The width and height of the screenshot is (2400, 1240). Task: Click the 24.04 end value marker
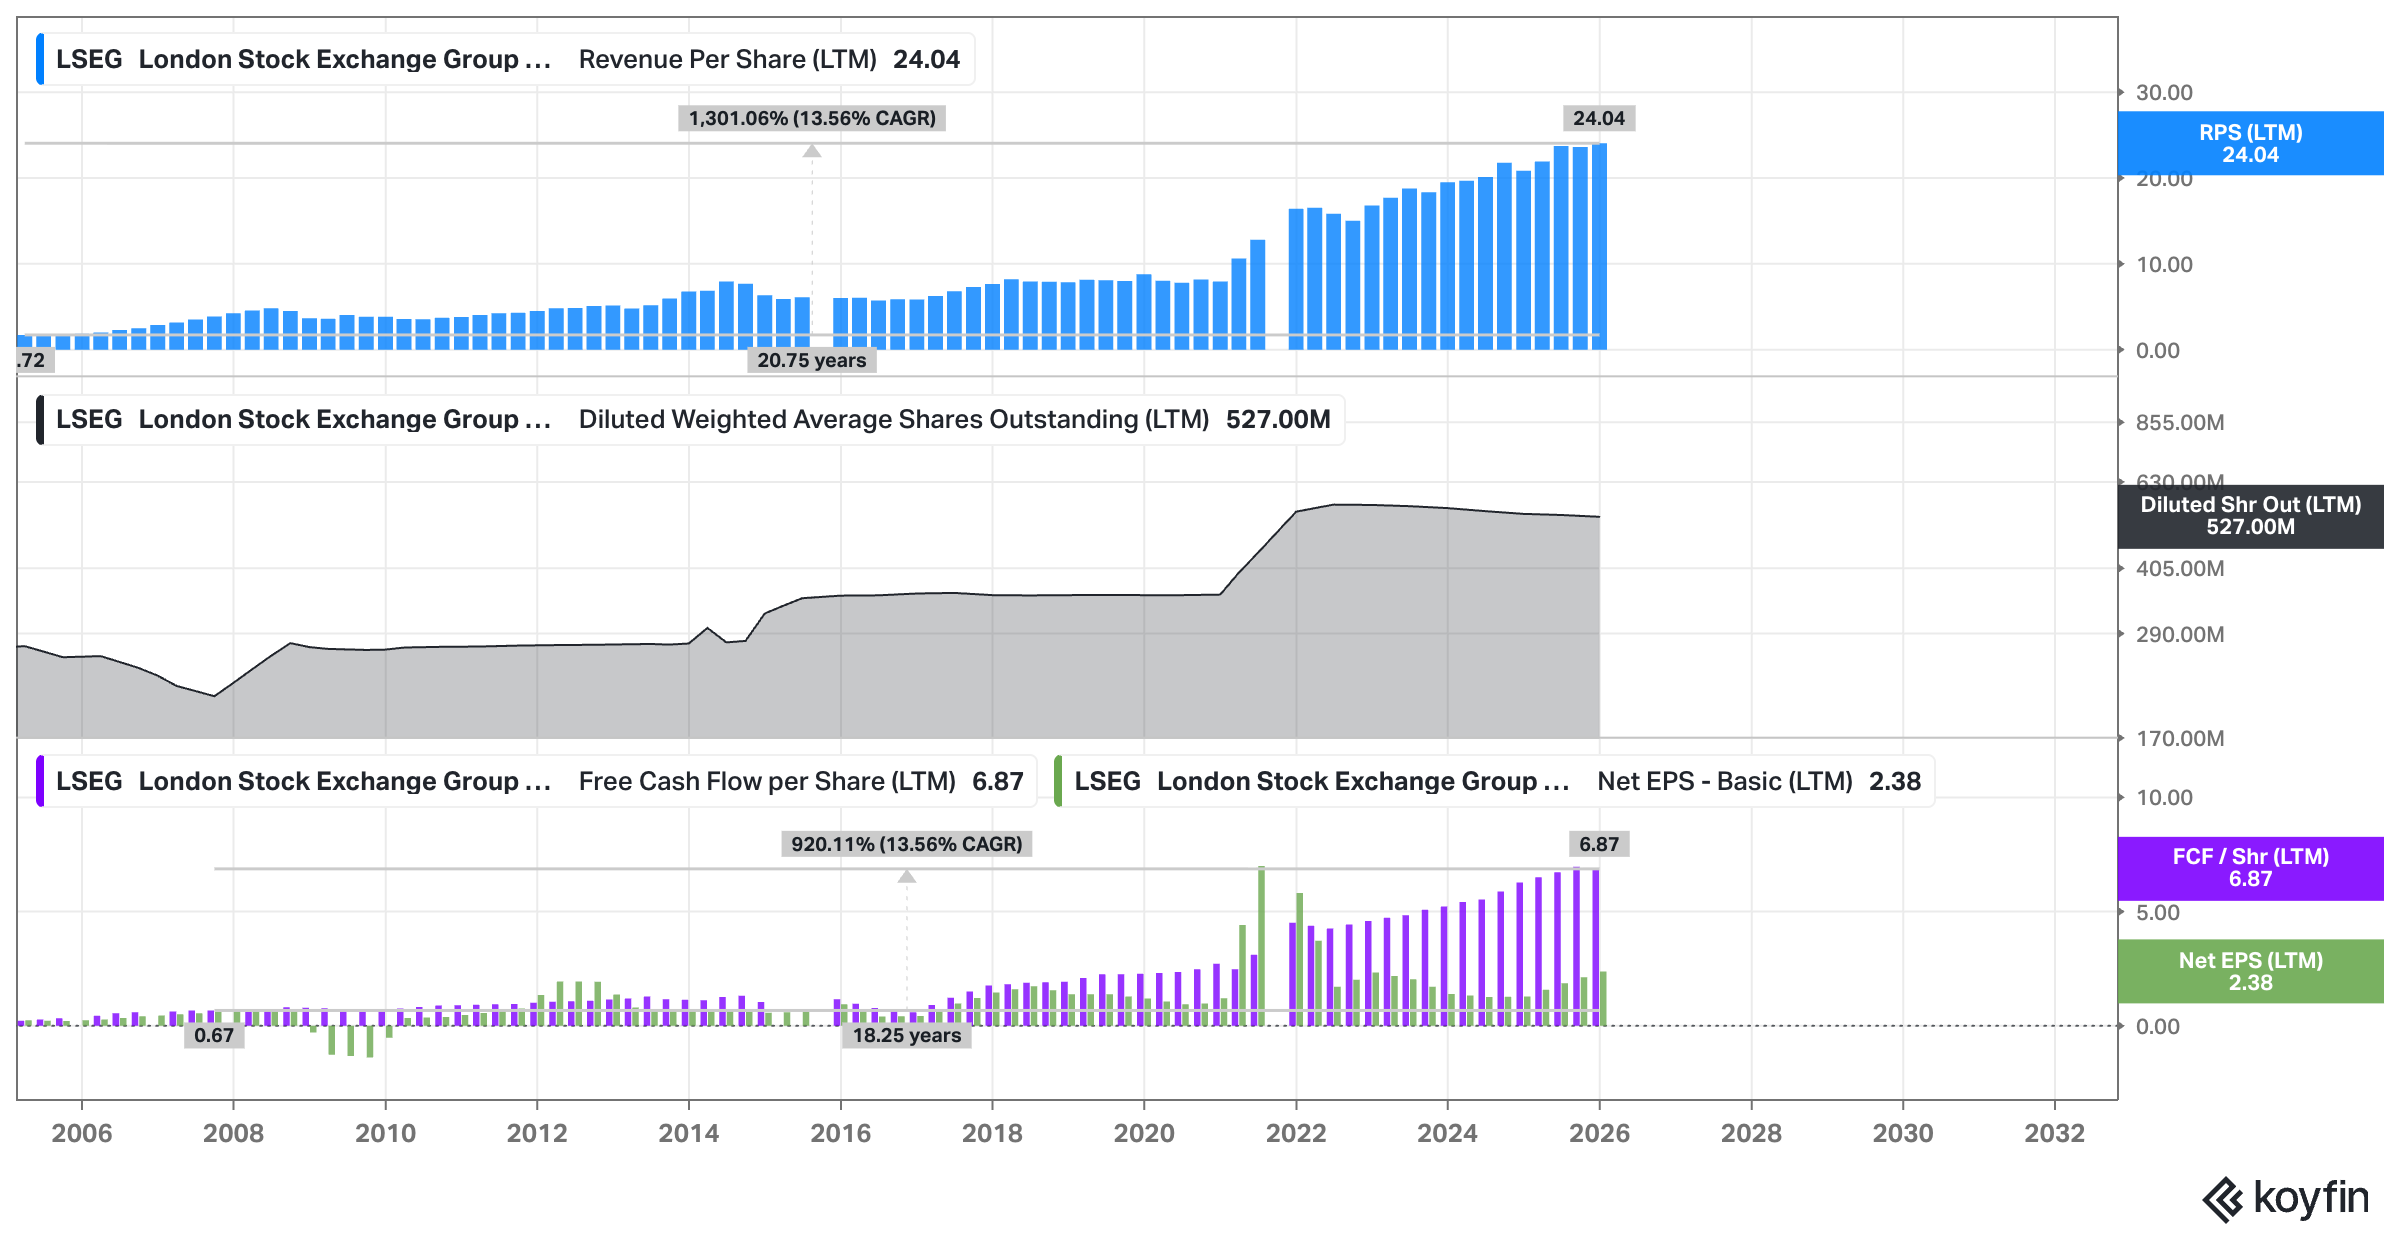click(1598, 118)
